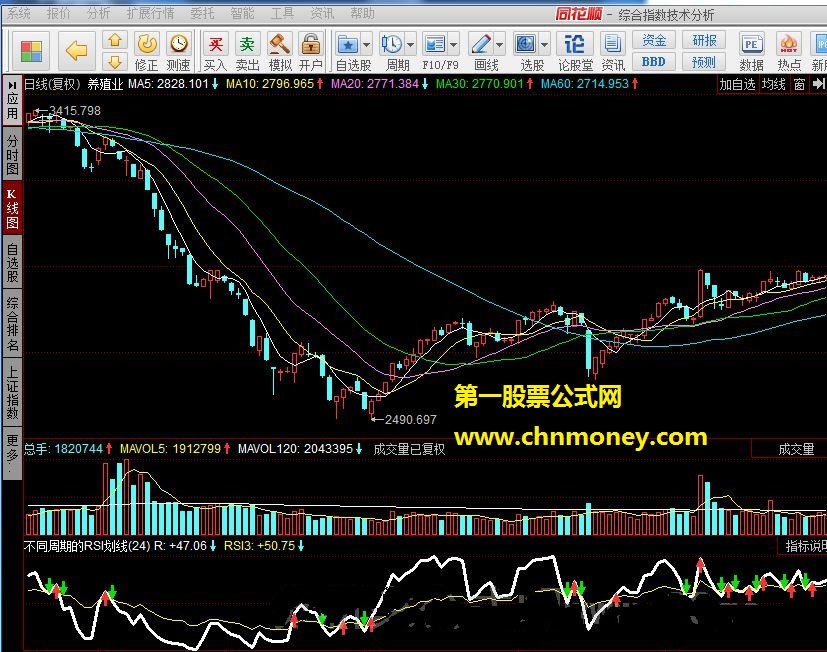The width and height of the screenshot is (827, 652).
Task: Click the 资金 button
Action: [x=654, y=40]
